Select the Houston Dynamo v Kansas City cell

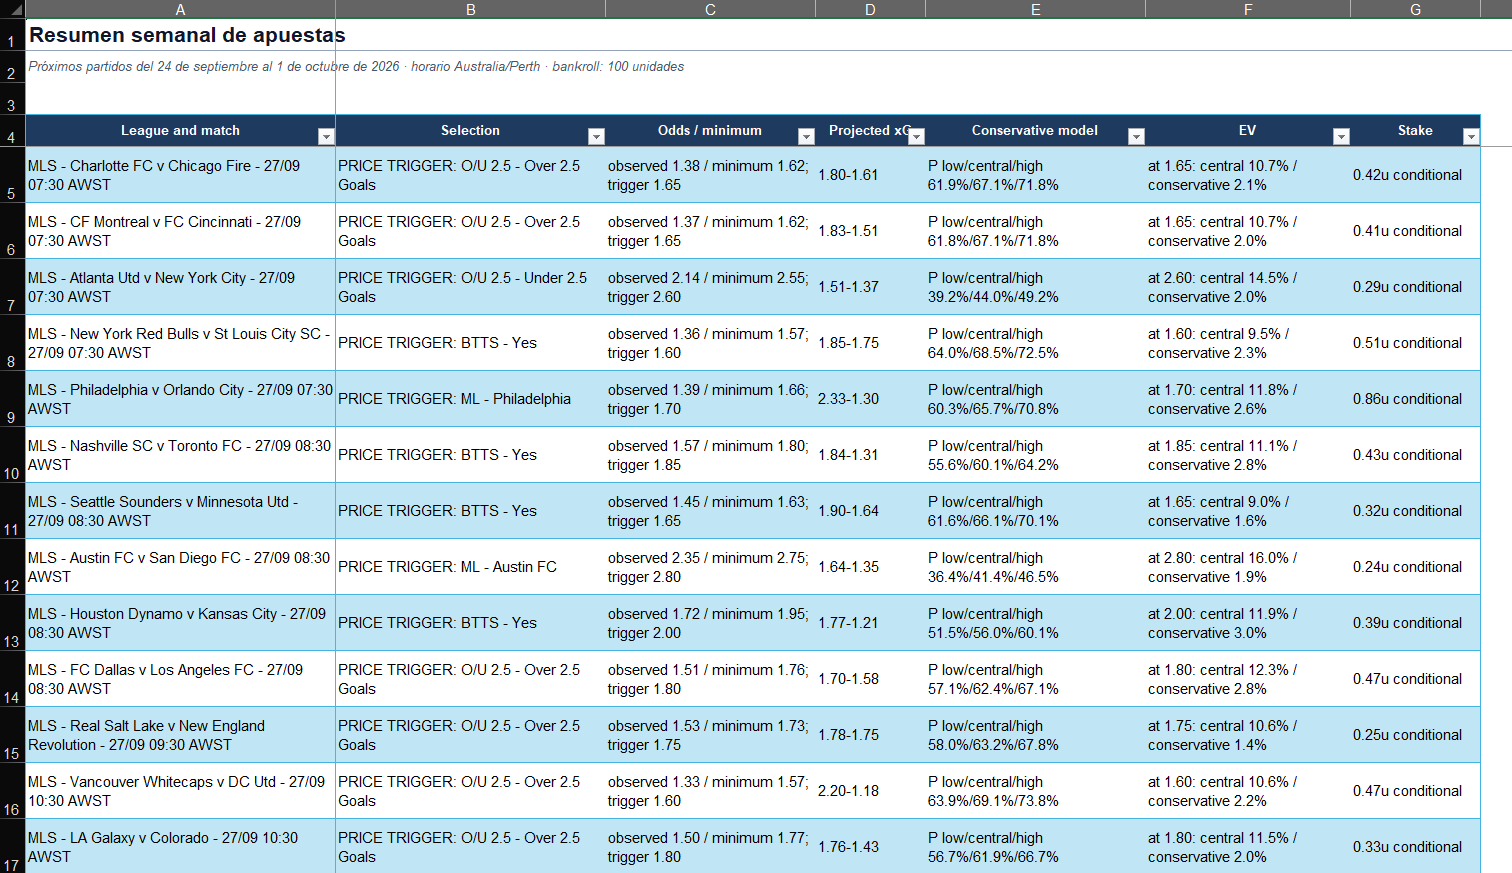pos(181,623)
